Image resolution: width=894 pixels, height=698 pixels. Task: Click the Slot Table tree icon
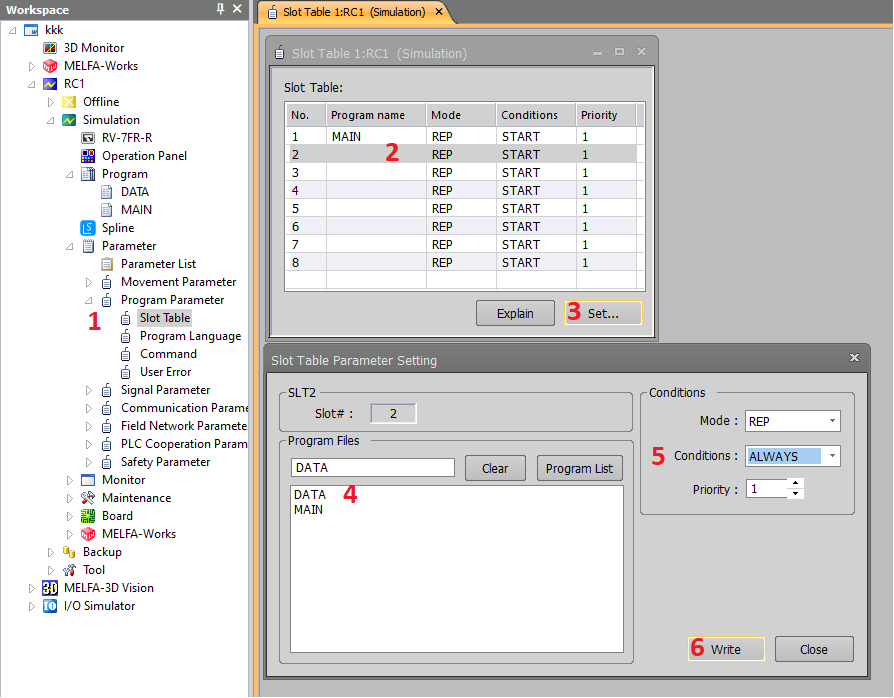pos(125,318)
